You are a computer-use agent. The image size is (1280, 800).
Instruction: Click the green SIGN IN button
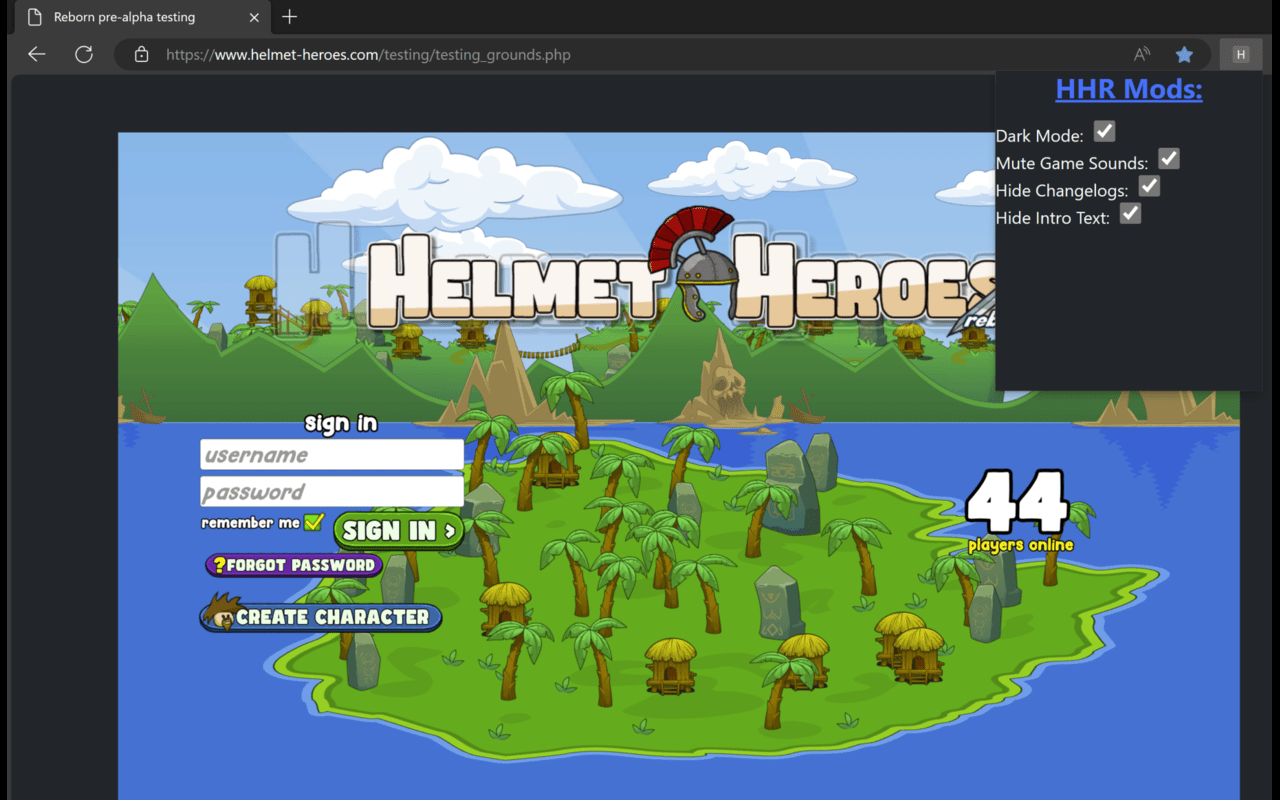399,531
